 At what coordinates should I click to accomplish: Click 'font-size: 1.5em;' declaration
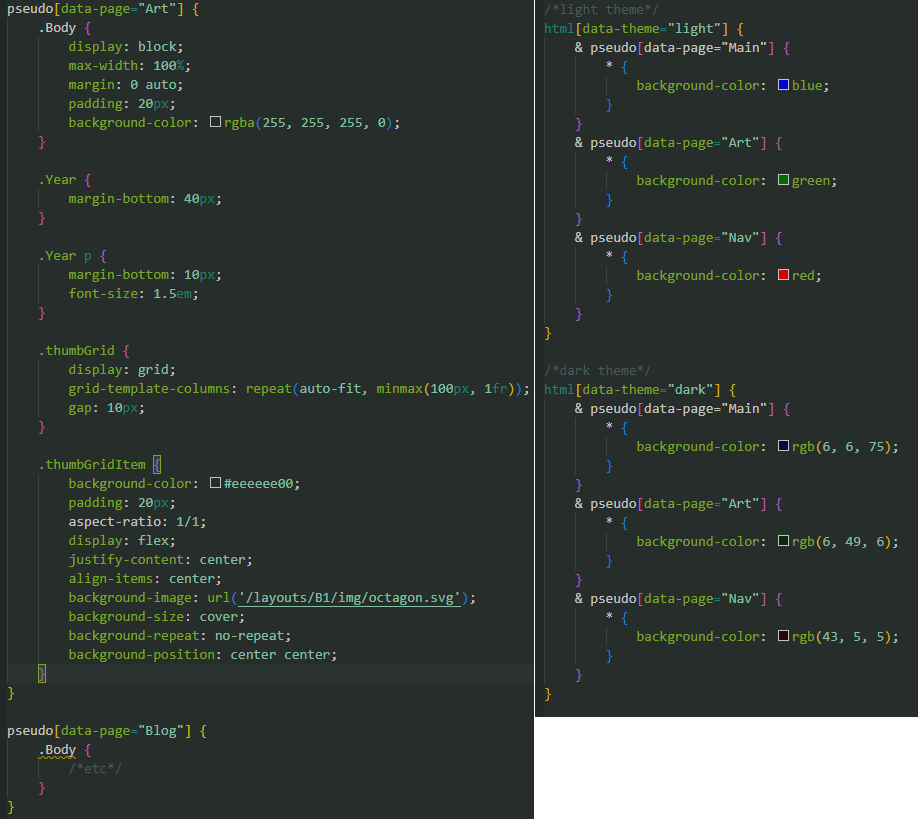[x=134, y=294]
